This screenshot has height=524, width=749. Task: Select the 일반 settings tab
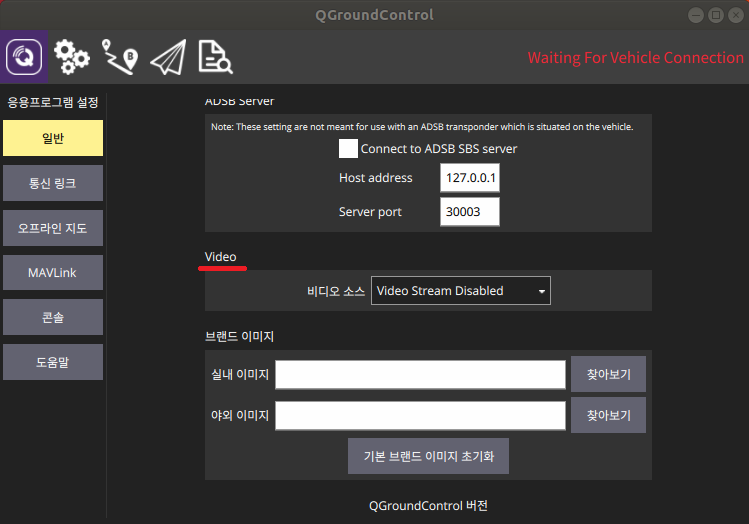(53, 138)
